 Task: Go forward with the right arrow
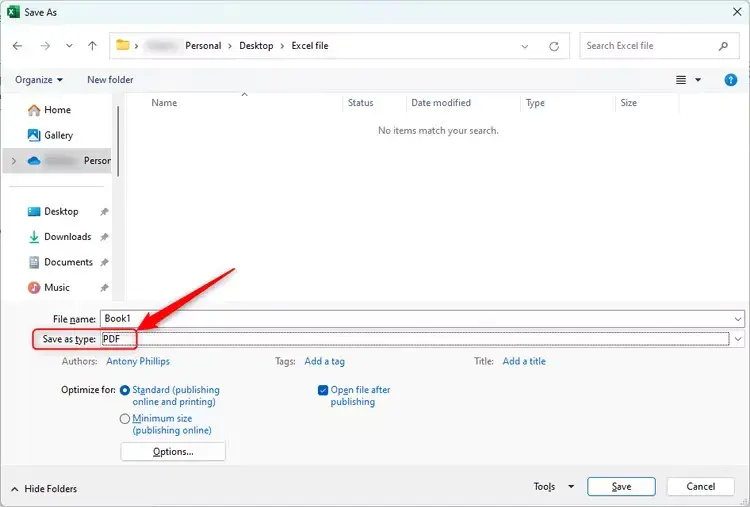[x=45, y=46]
